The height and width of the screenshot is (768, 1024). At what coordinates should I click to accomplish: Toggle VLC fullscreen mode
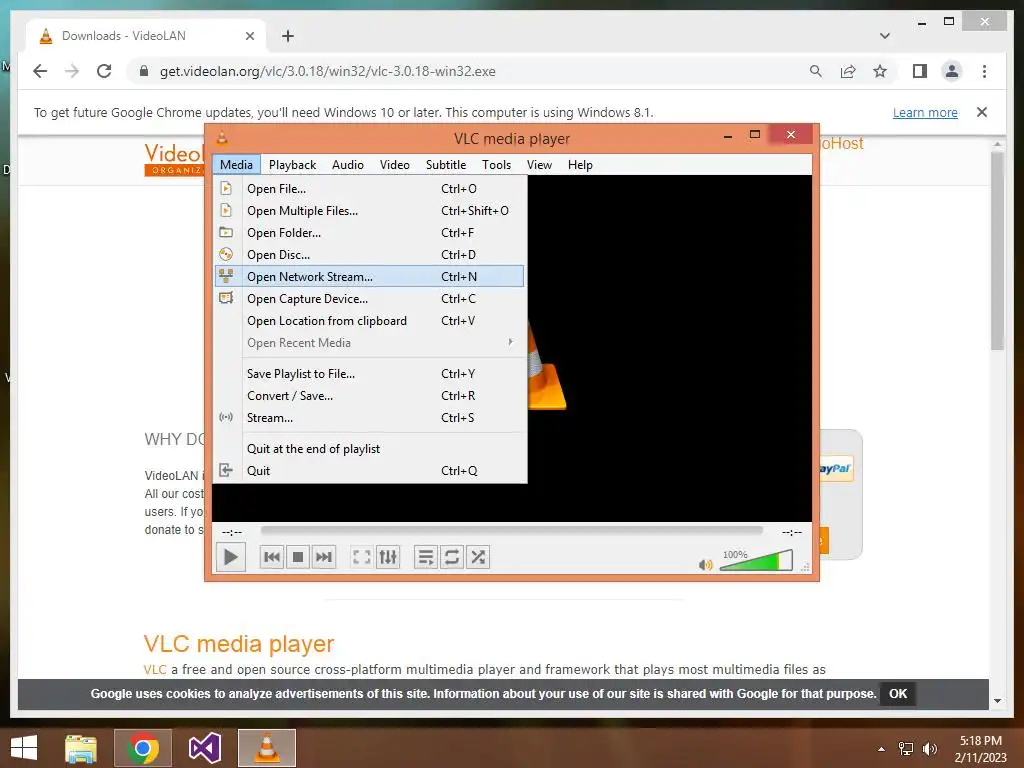[x=362, y=557]
